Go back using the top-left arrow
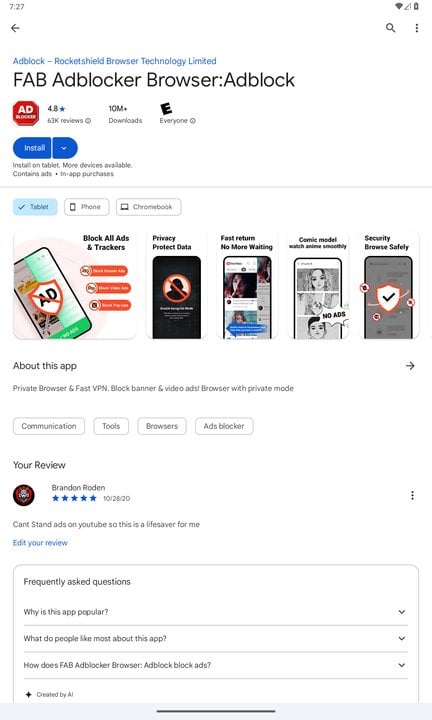Image resolution: width=432 pixels, height=720 pixels. [15, 28]
